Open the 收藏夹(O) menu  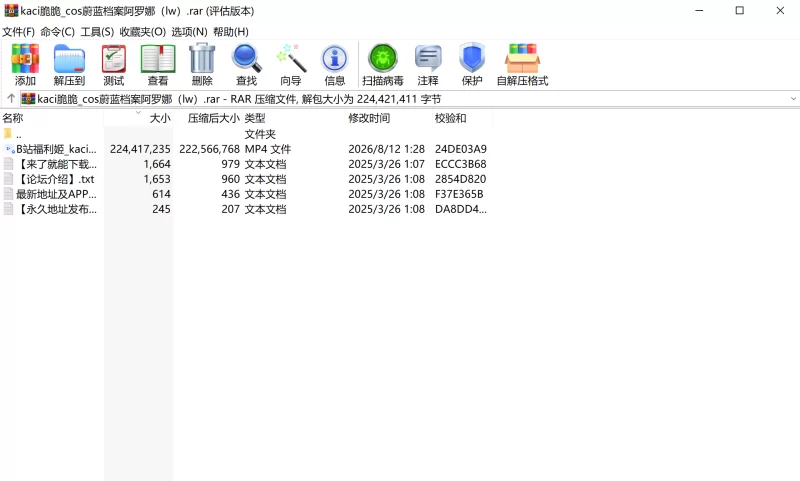tap(143, 32)
